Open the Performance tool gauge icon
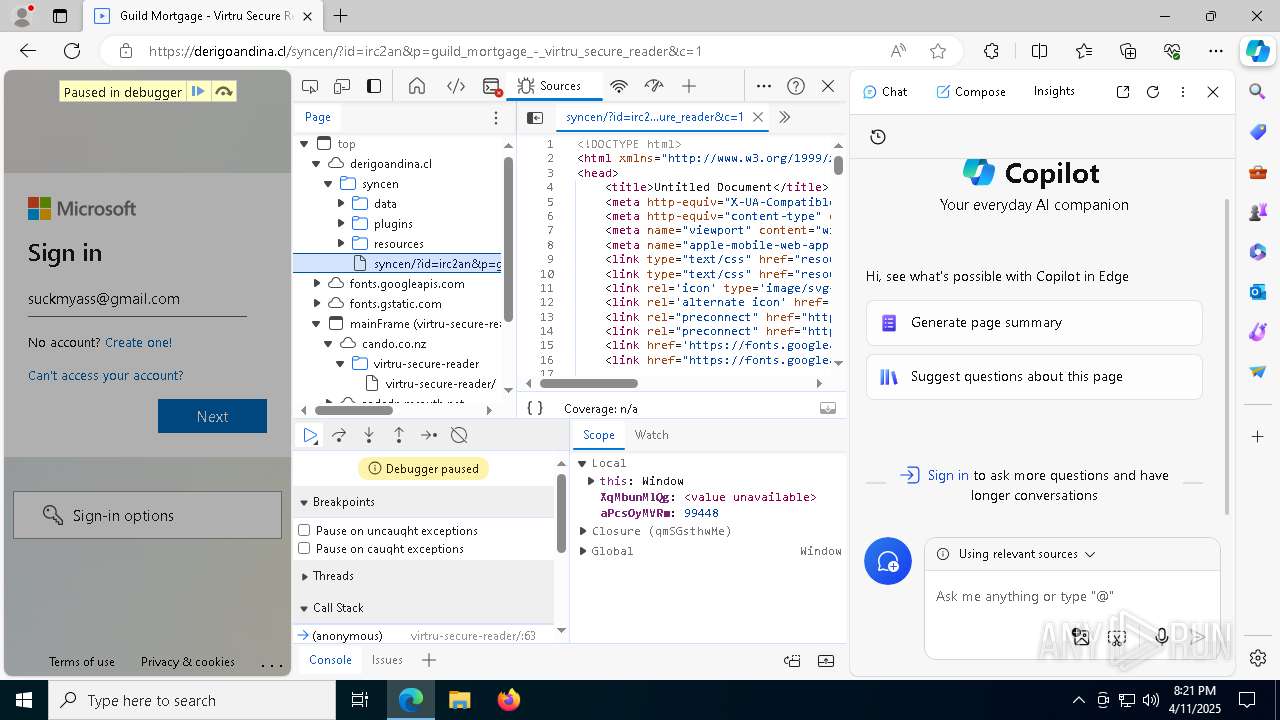The image size is (1280, 720). click(654, 86)
